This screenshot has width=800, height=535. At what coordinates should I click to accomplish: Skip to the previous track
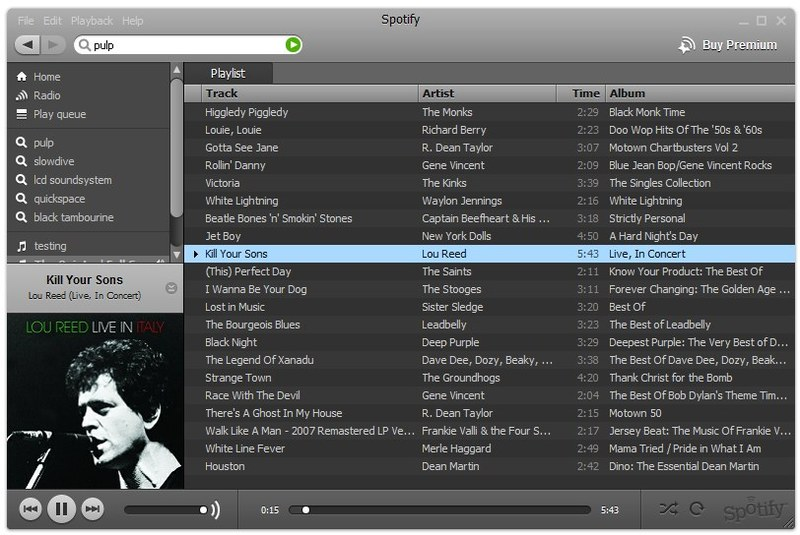[x=31, y=509]
